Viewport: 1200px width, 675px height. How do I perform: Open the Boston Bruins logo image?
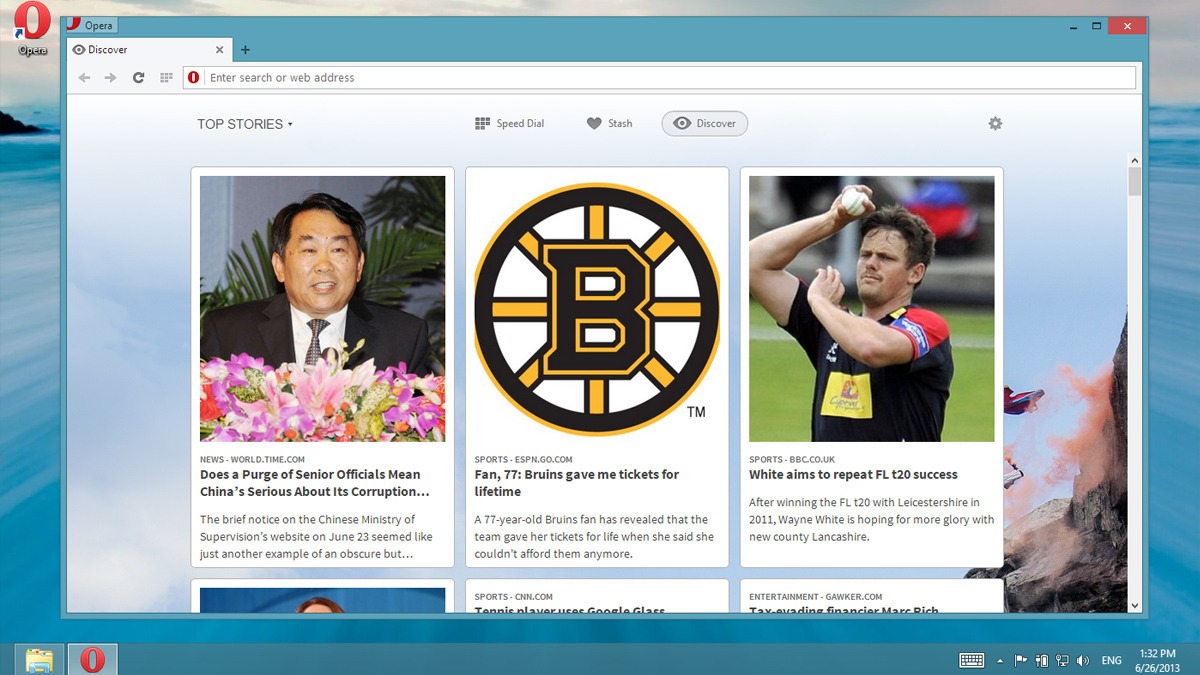[x=597, y=309]
